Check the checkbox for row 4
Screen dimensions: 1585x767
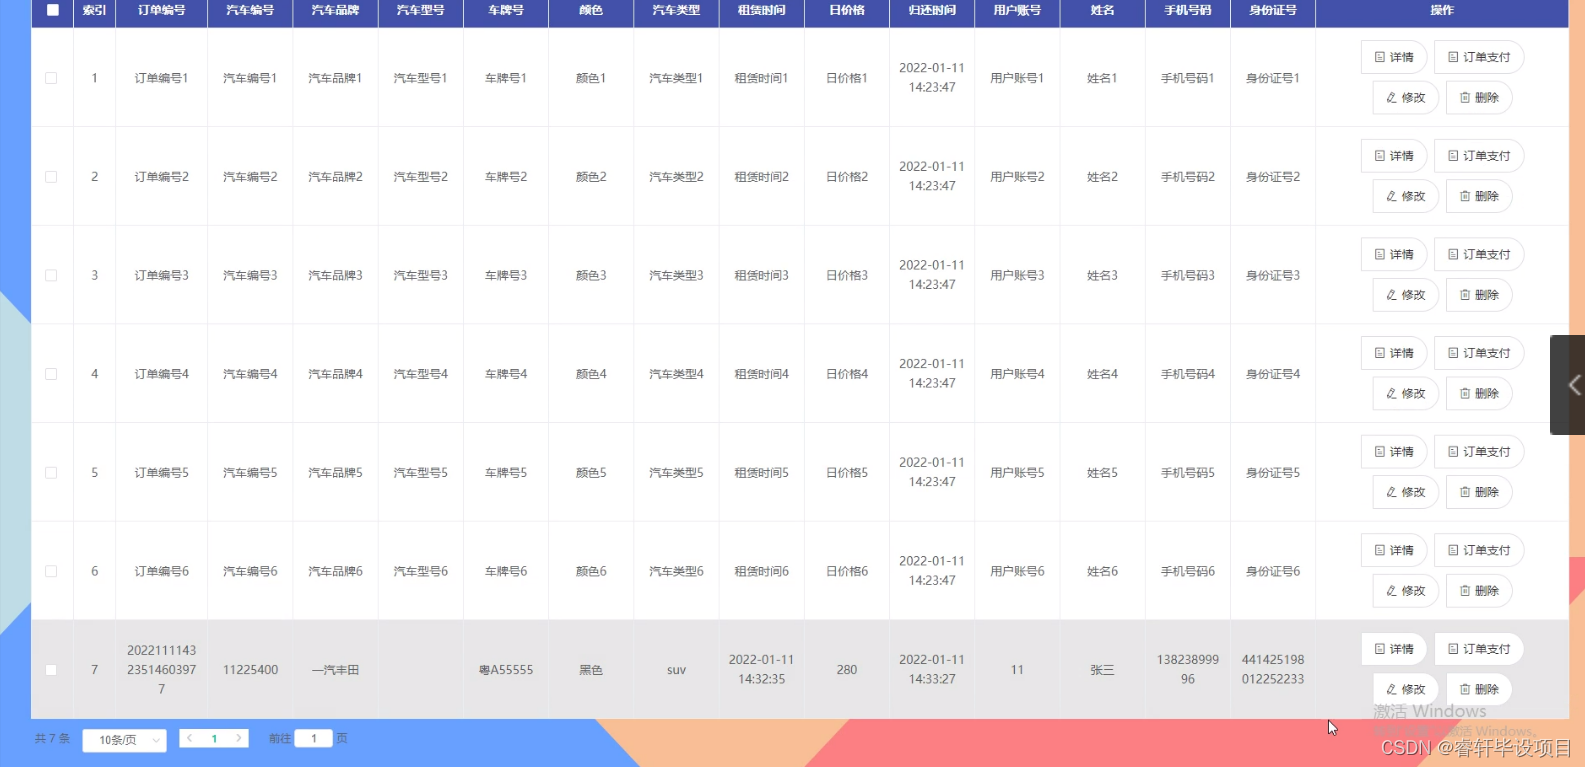point(51,374)
